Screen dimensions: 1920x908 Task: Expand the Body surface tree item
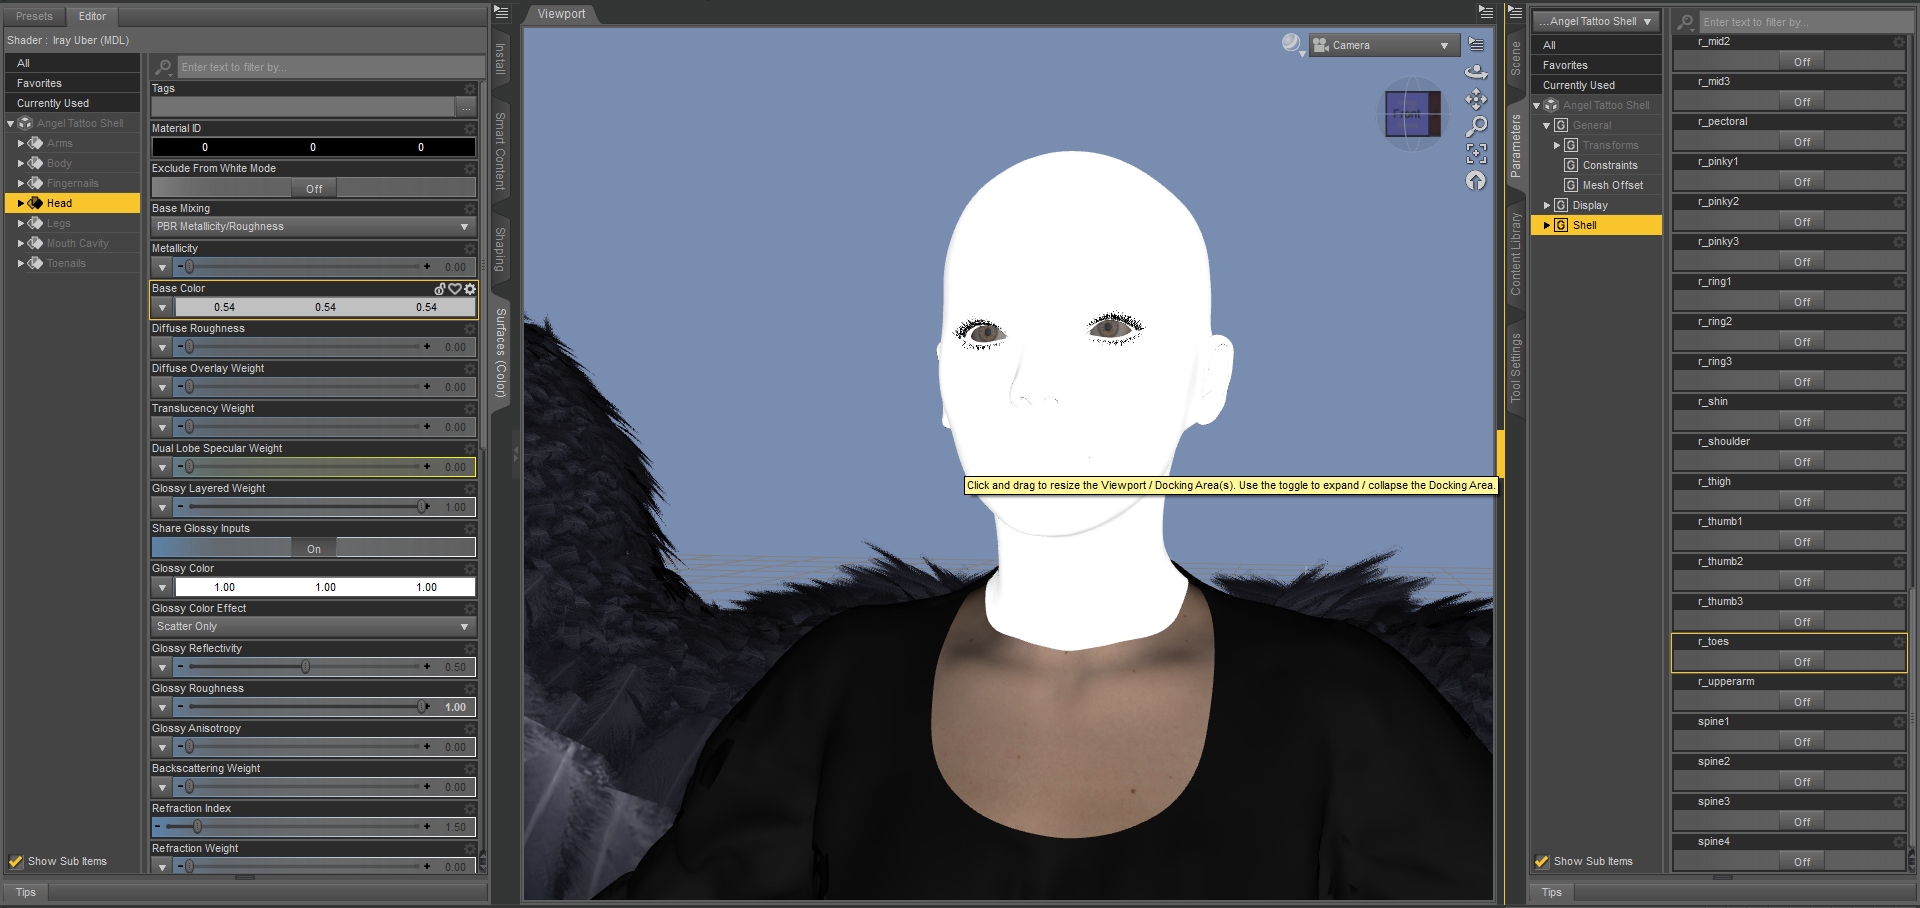[21, 163]
